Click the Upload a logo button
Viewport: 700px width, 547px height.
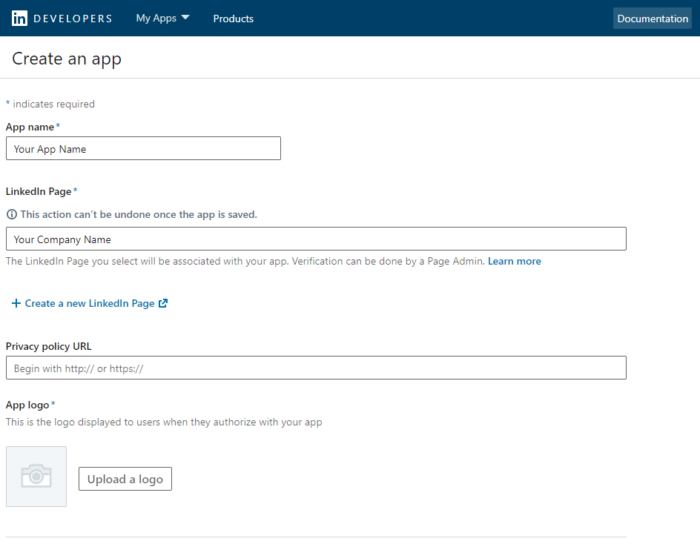[125, 479]
